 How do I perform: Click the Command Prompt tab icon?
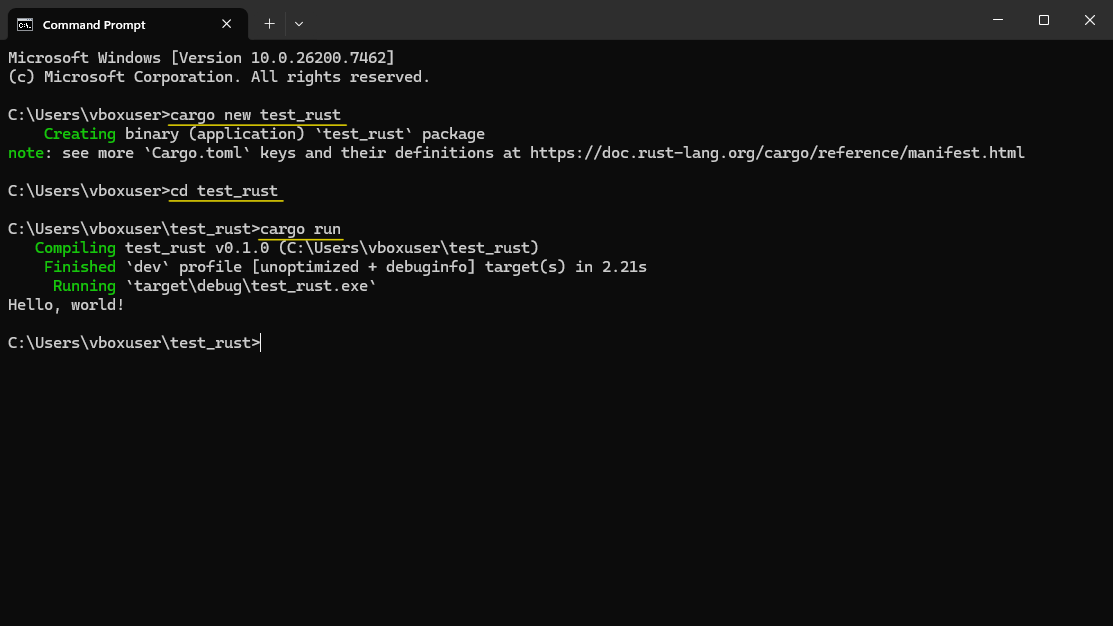[x=25, y=24]
